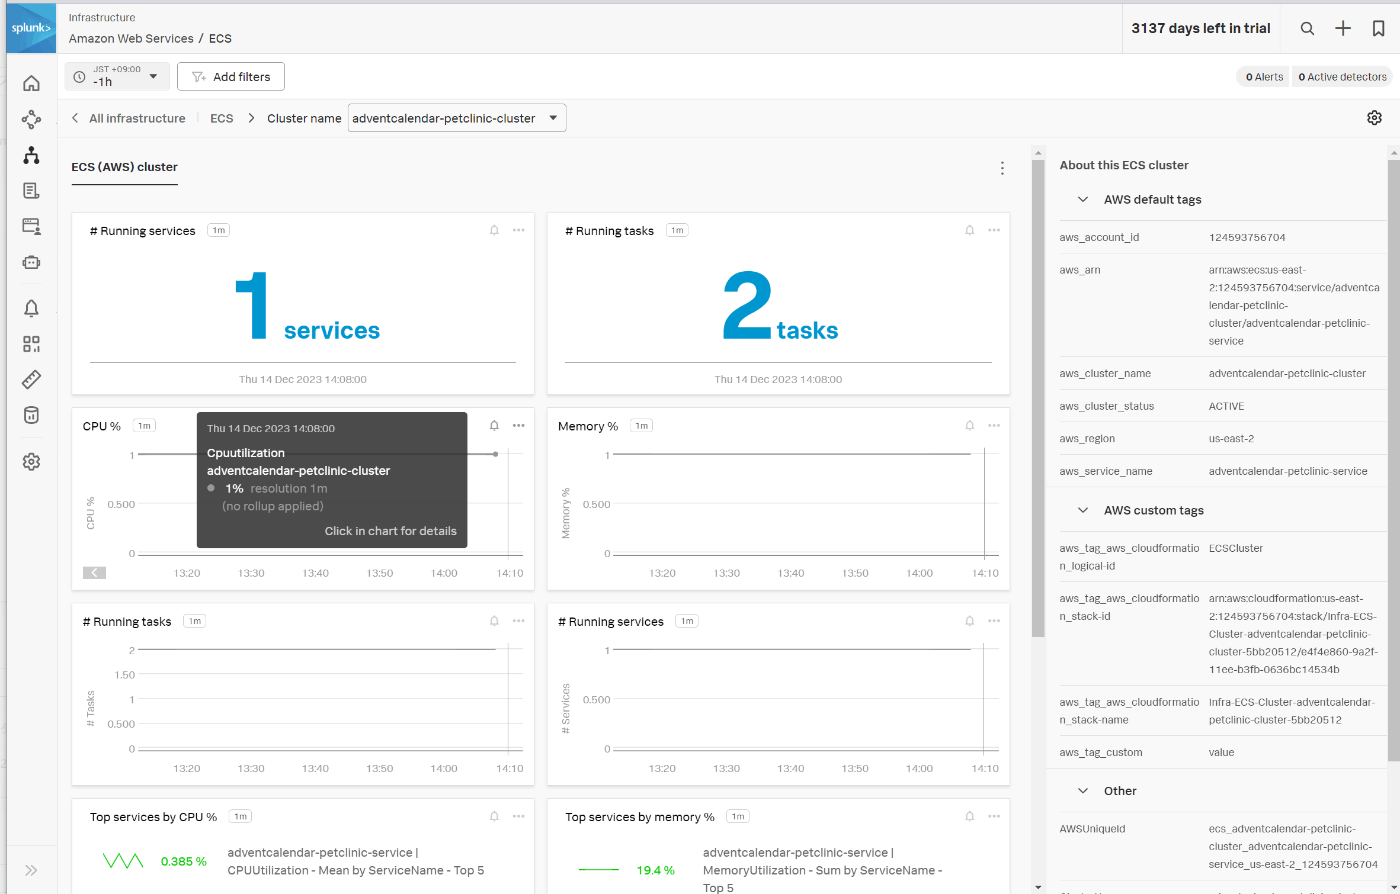
Task: Open Data Management cylinder icon in sidebar
Action: (x=31, y=415)
